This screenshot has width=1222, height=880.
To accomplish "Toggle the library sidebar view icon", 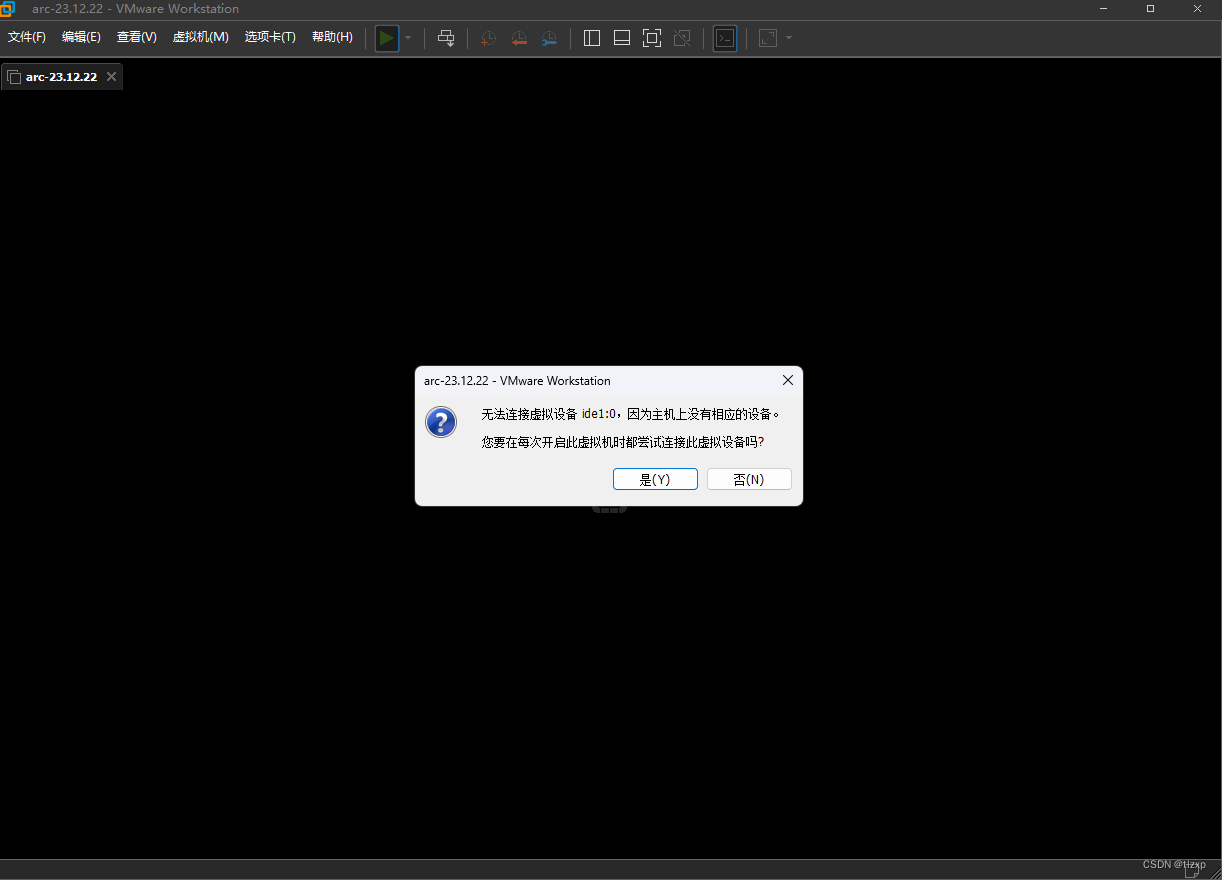I will (592, 38).
